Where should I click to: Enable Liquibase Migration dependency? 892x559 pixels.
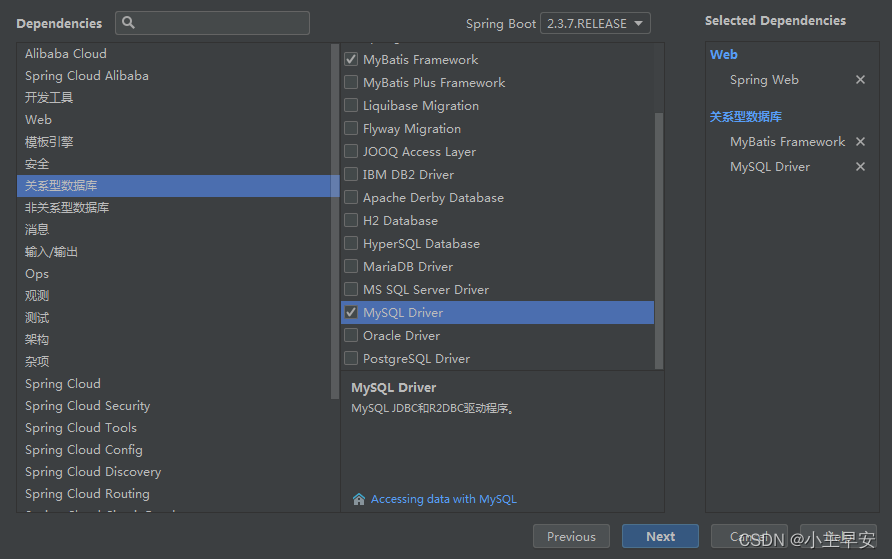pyautogui.click(x=351, y=105)
